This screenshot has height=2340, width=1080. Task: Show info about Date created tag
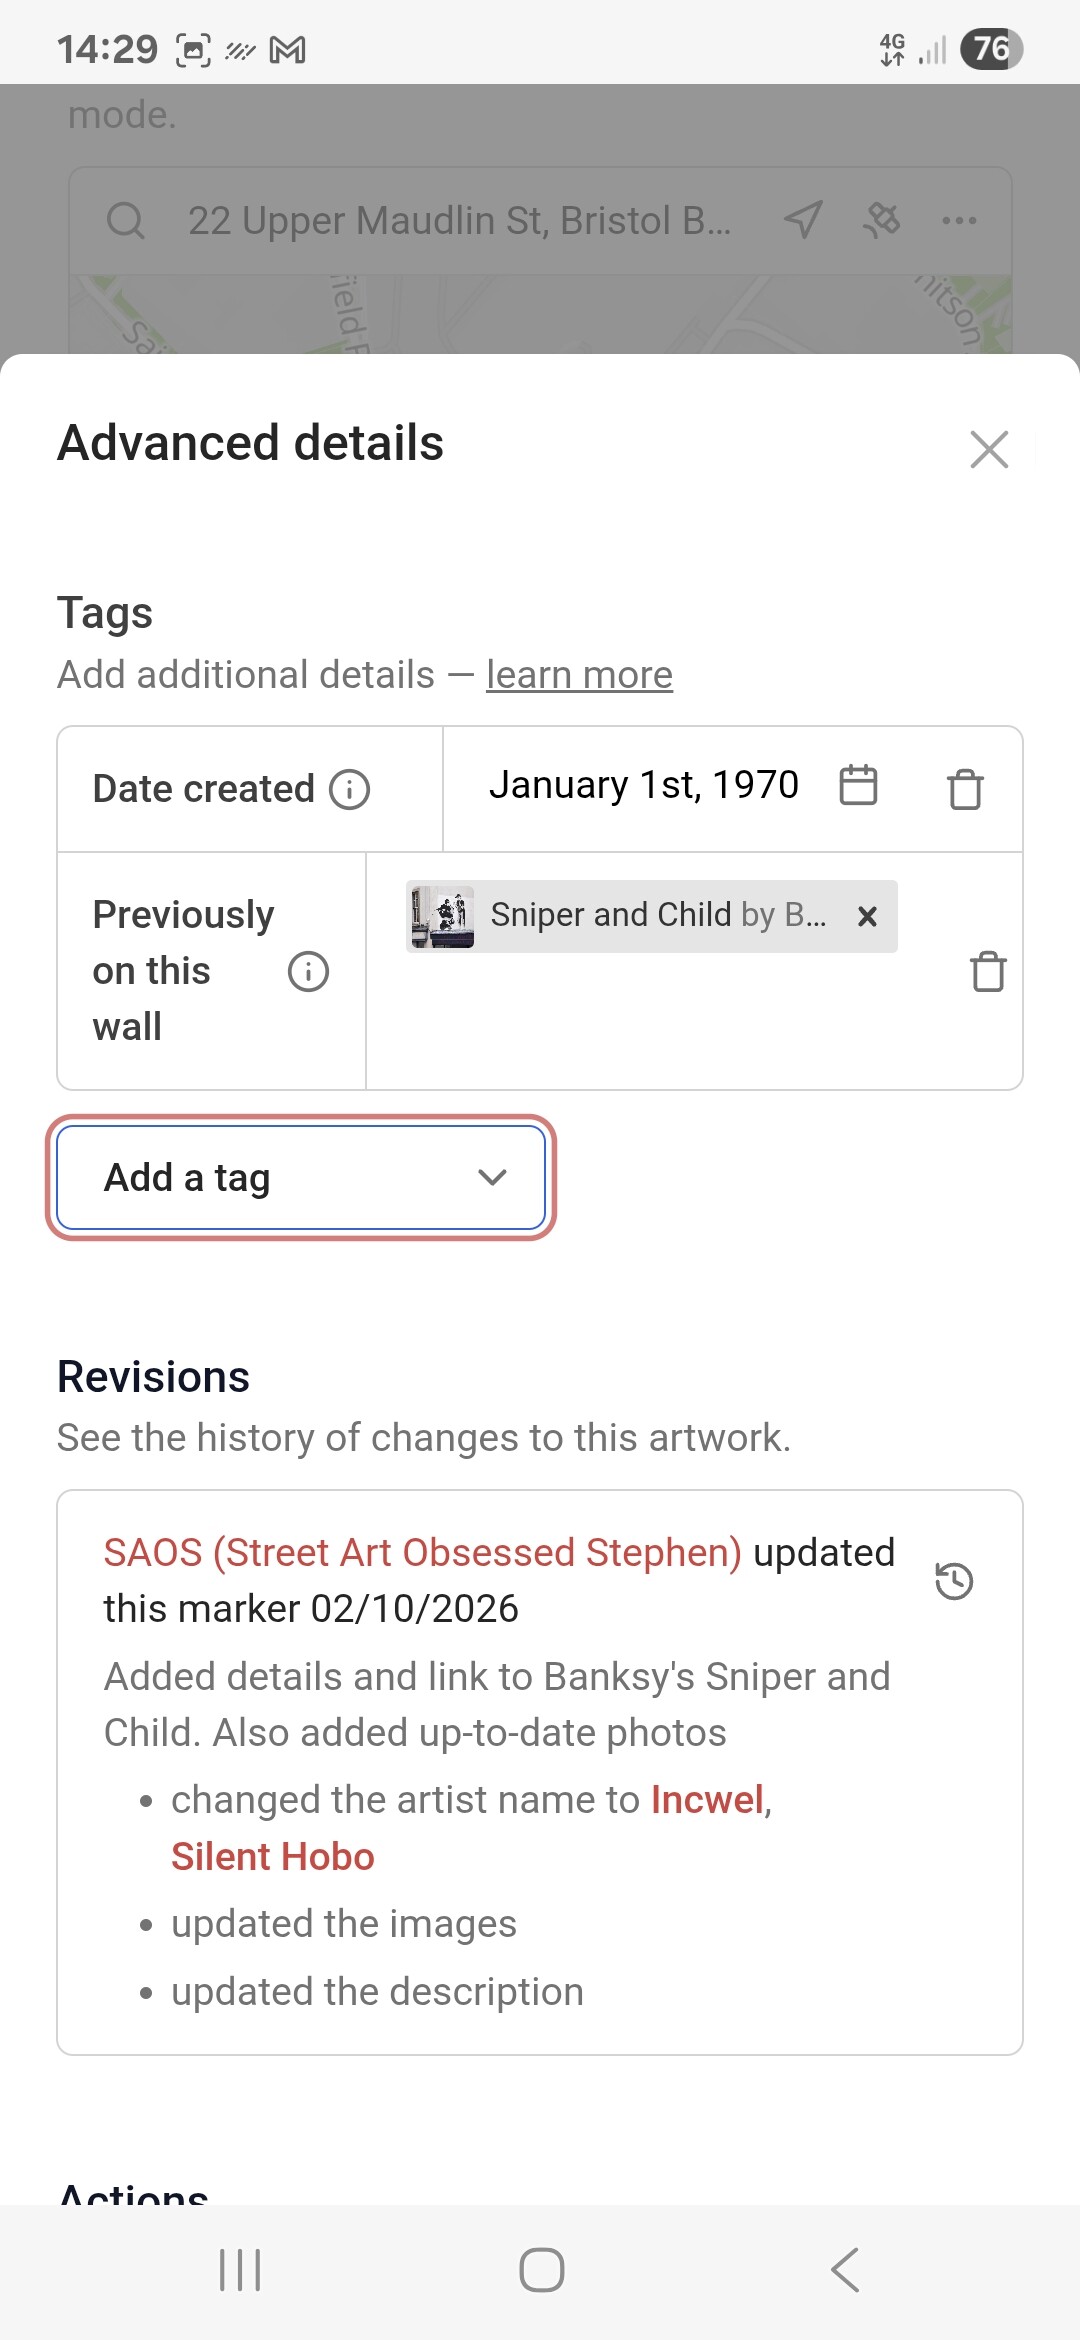pos(350,789)
